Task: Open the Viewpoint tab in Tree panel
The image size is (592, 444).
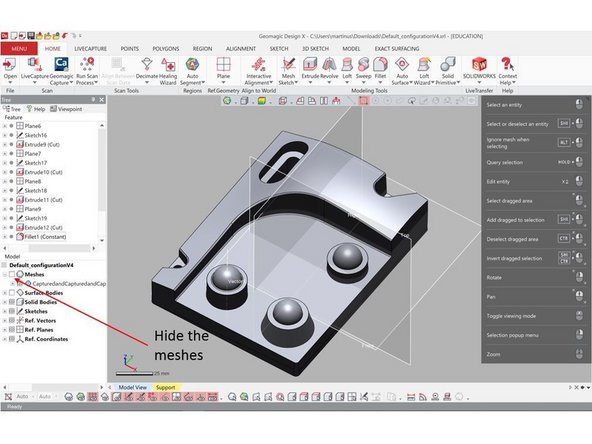Action: pyautogui.click(x=66, y=109)
